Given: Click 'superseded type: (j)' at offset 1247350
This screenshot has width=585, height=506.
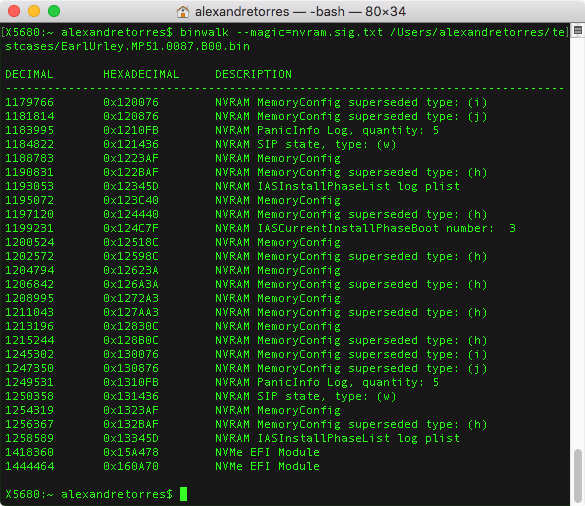Looking at the screenshot, I should coord(418,368).
